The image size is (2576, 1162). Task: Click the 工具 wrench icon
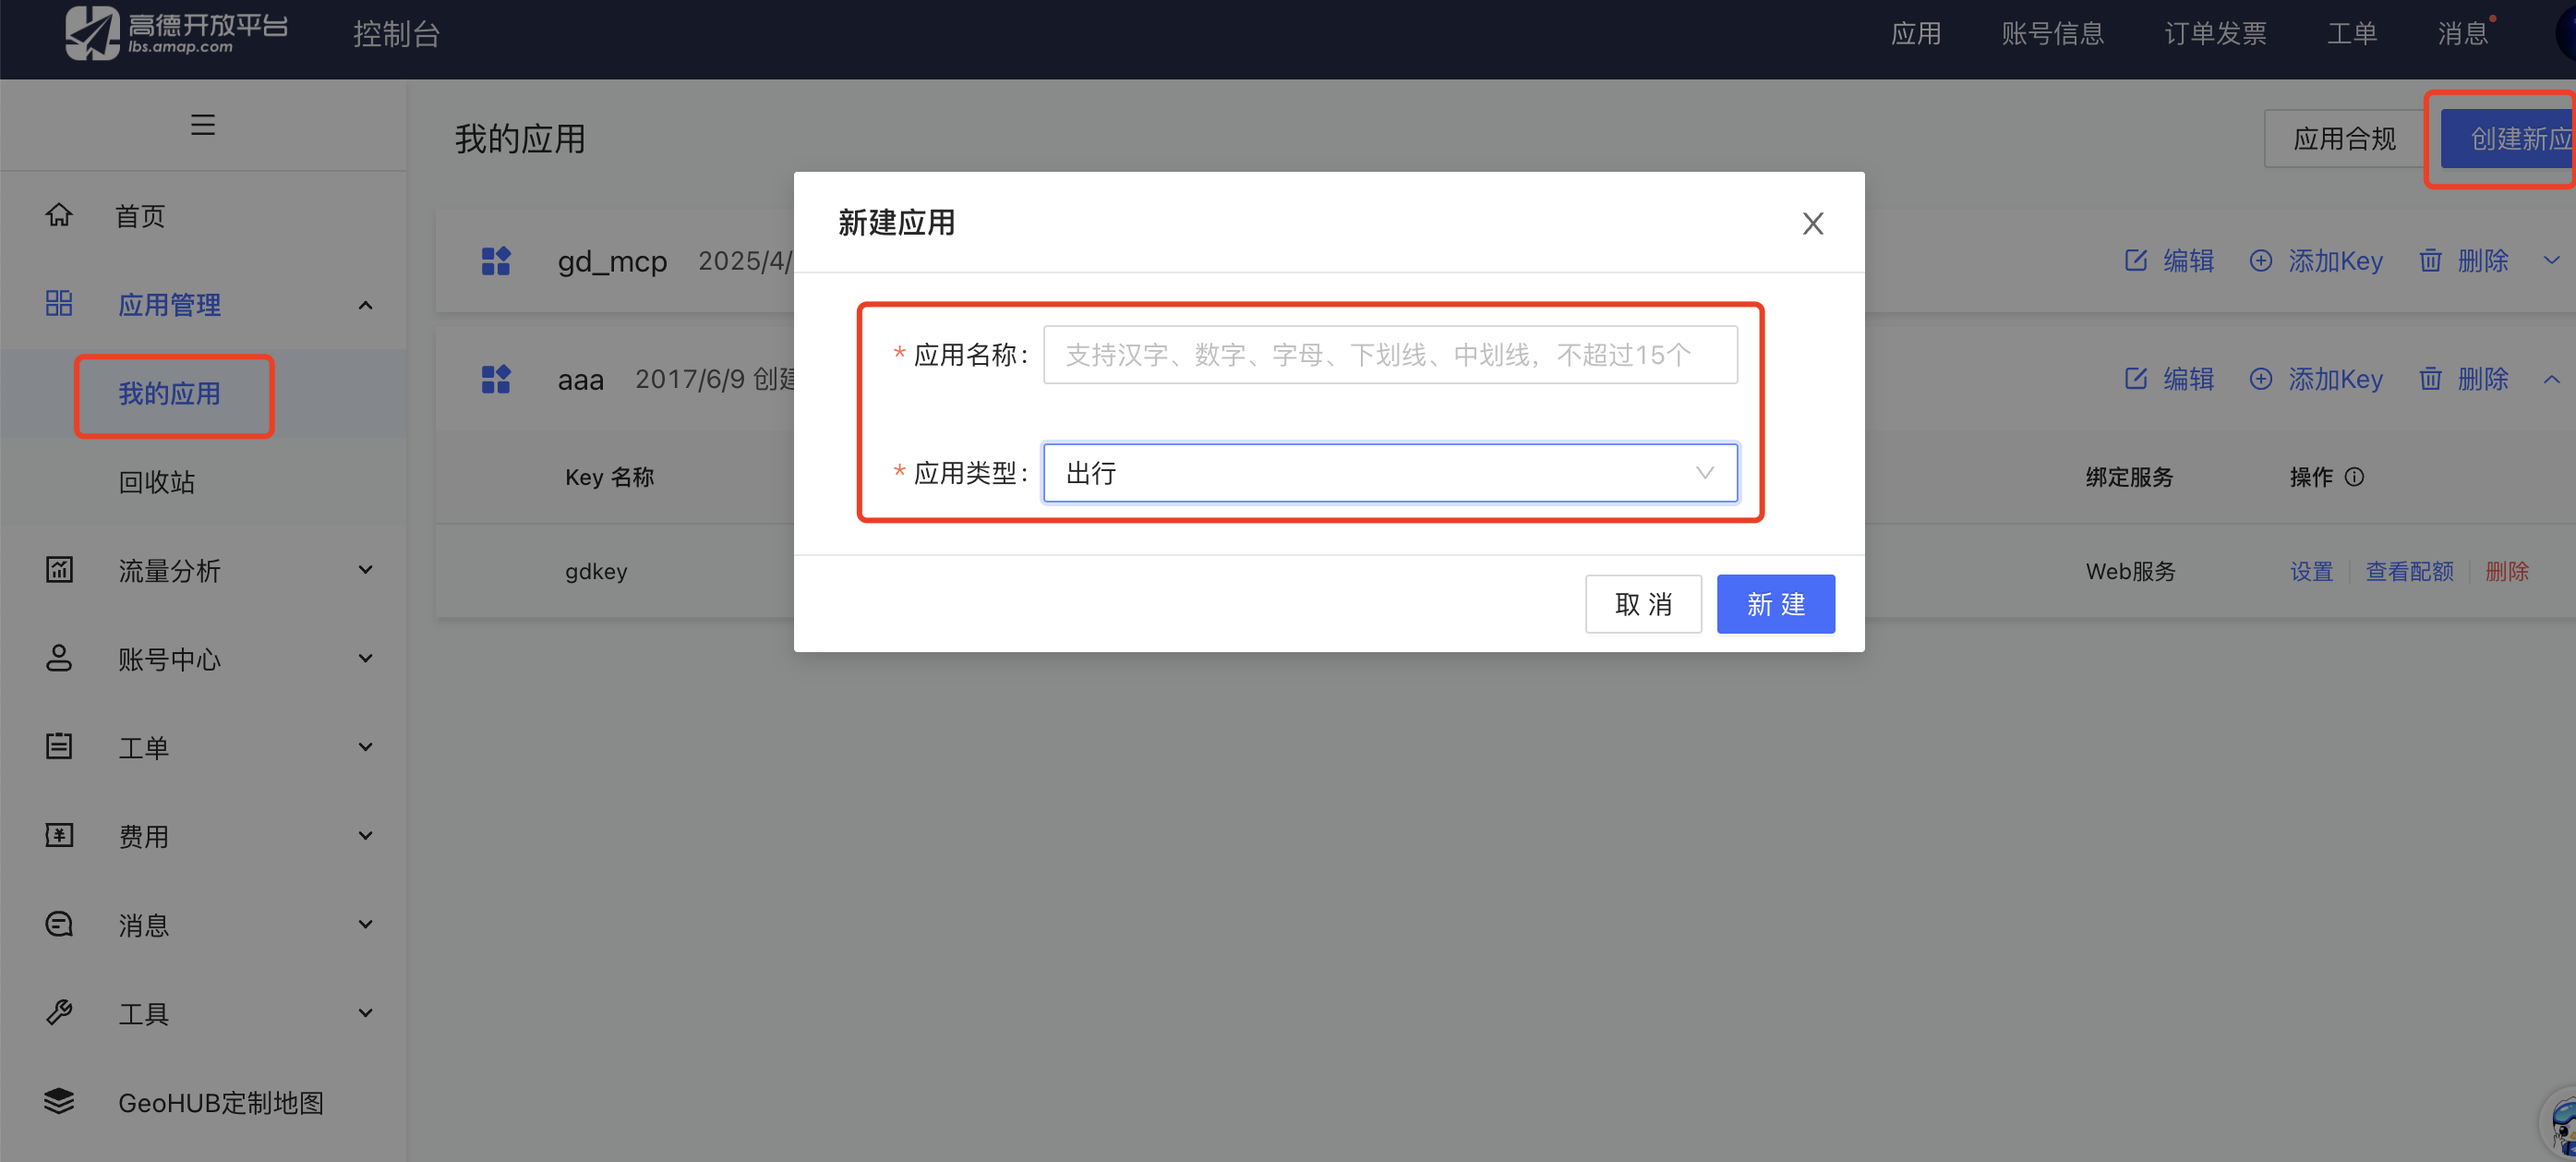[x=59, y=1012]
